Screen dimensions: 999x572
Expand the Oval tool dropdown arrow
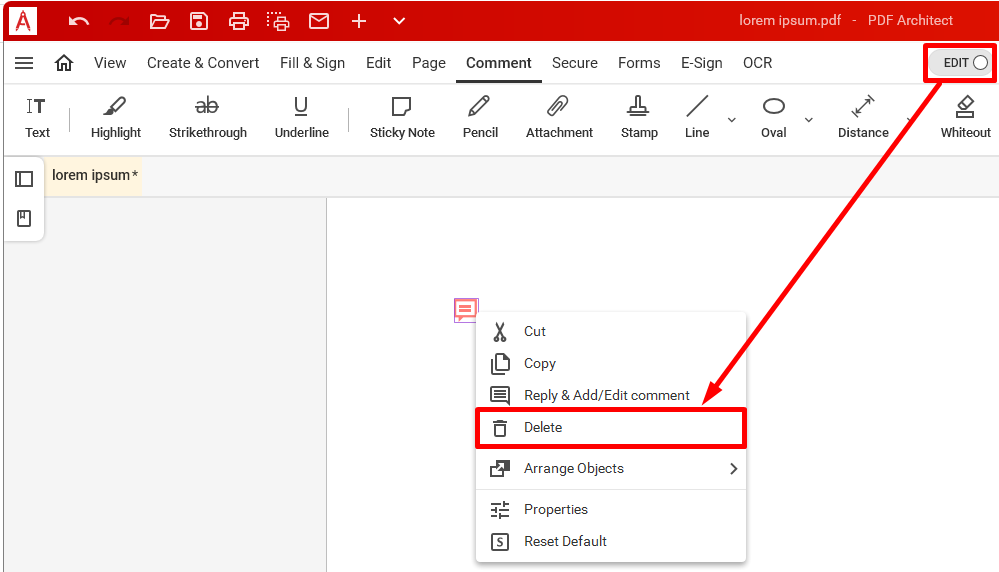pyautogui.click(x=809, y=120)
